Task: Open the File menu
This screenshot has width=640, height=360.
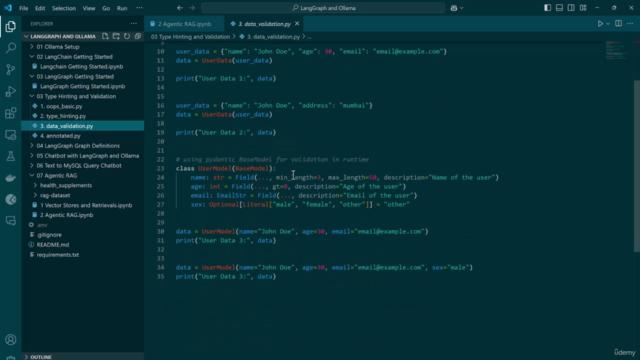Action: point(24,8)
